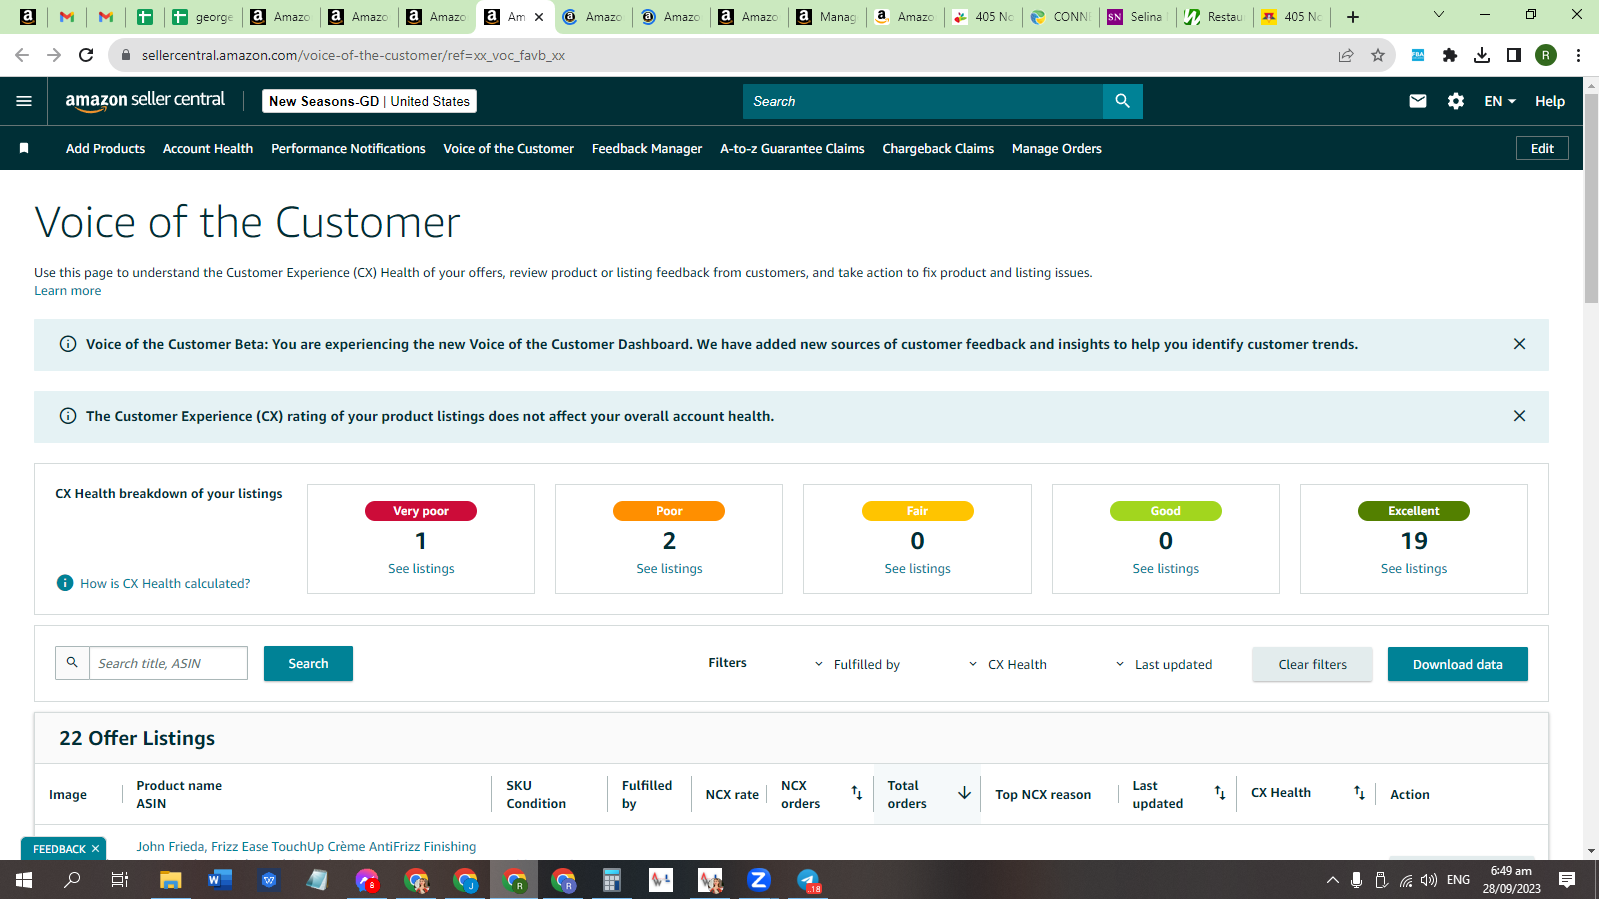Screen dimensions: 1599x899
Task: Open Performance Notifications menu item
Action: tap(348, 148)
